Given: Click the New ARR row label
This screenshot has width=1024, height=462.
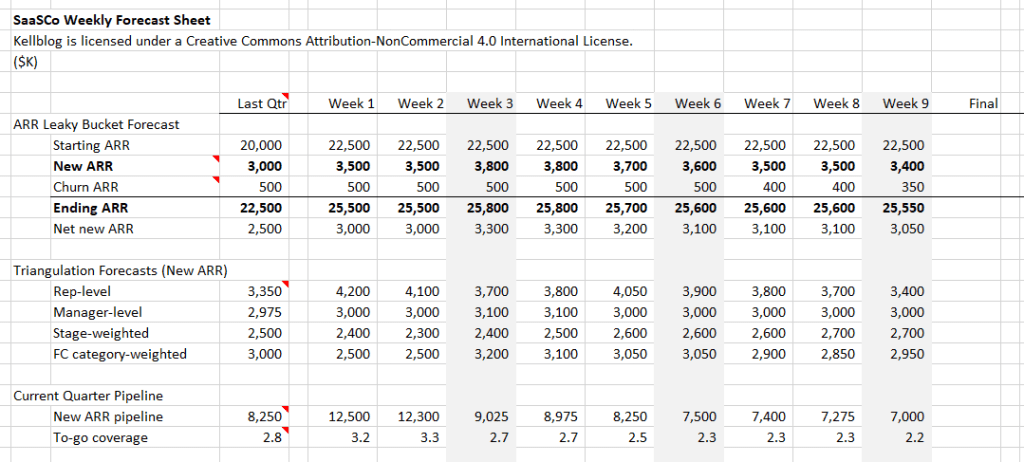Looking at the screenshot, I should pyautogui.click(x=81, y=166).
